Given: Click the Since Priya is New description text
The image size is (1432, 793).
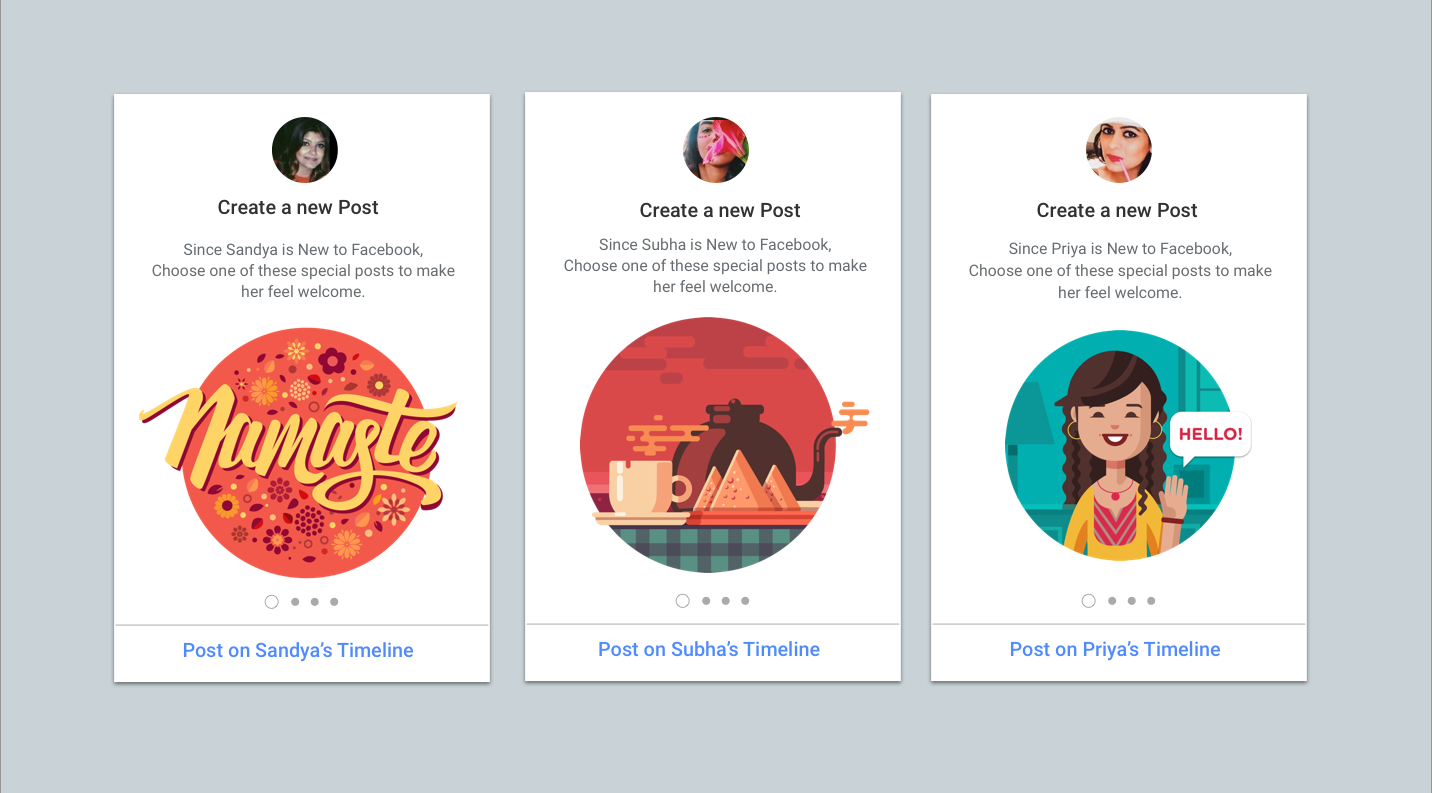Looking at the screenshot, I should [1120, 270].
